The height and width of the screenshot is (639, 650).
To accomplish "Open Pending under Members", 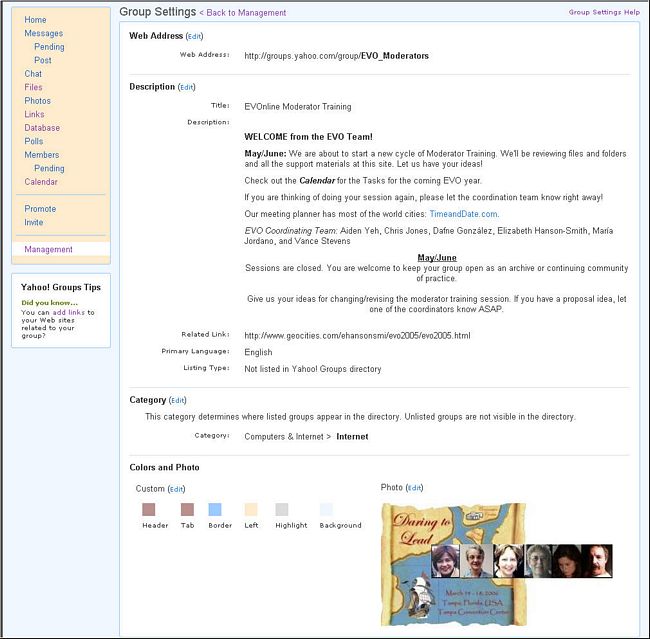I will 49,168.
